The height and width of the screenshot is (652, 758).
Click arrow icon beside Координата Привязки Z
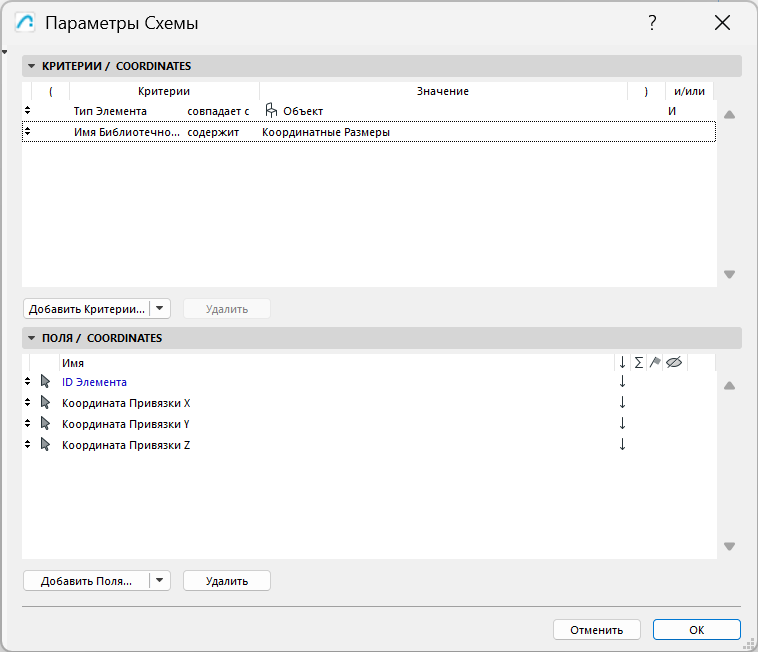click(x=45, y=445)
